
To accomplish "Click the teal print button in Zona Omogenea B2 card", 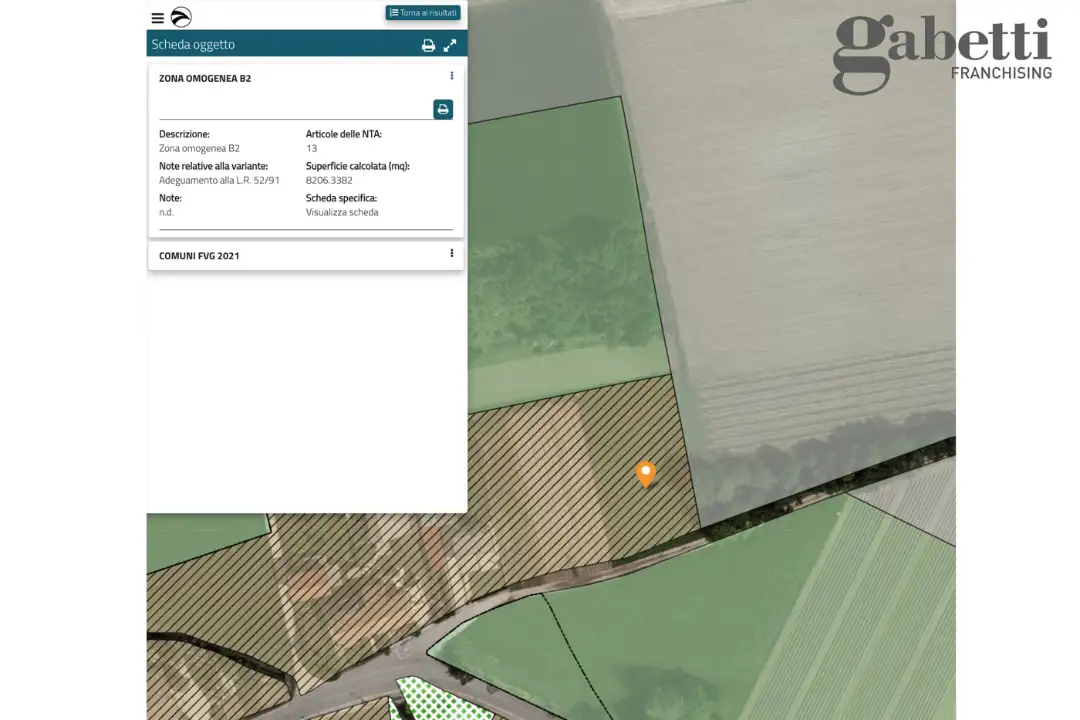I will [x=443, y=109].
